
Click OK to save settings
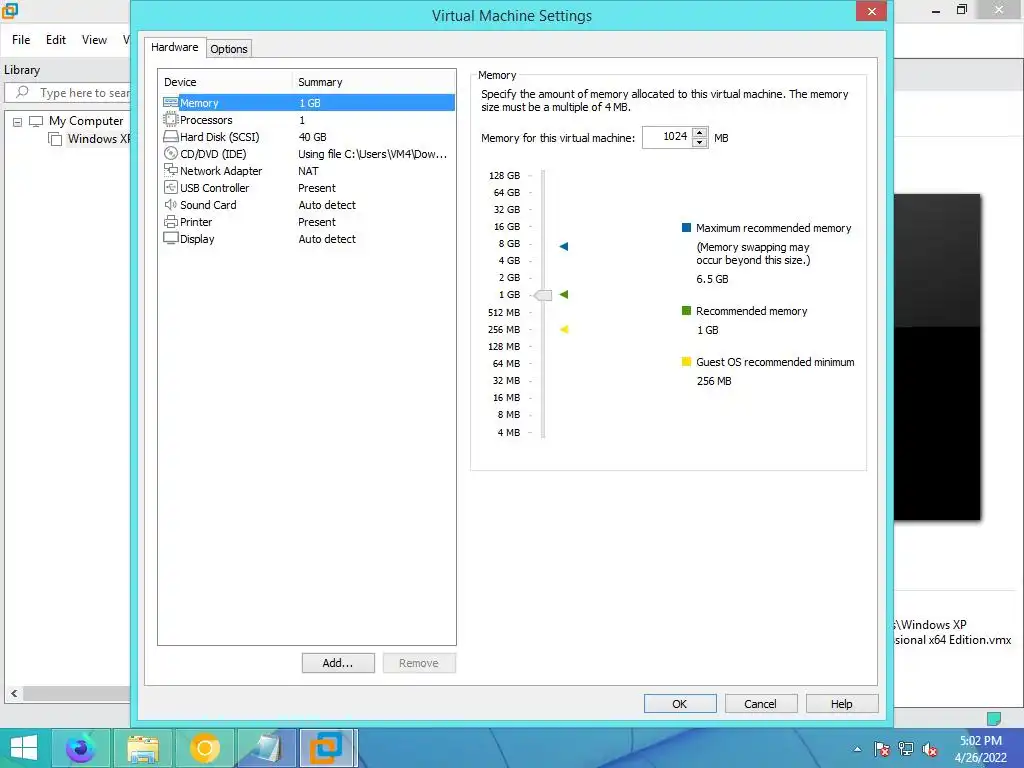[680, 703]
